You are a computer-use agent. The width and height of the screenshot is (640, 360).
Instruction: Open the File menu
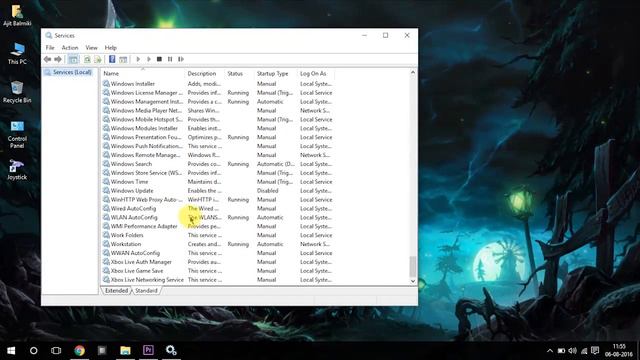(x=50, y=48)
